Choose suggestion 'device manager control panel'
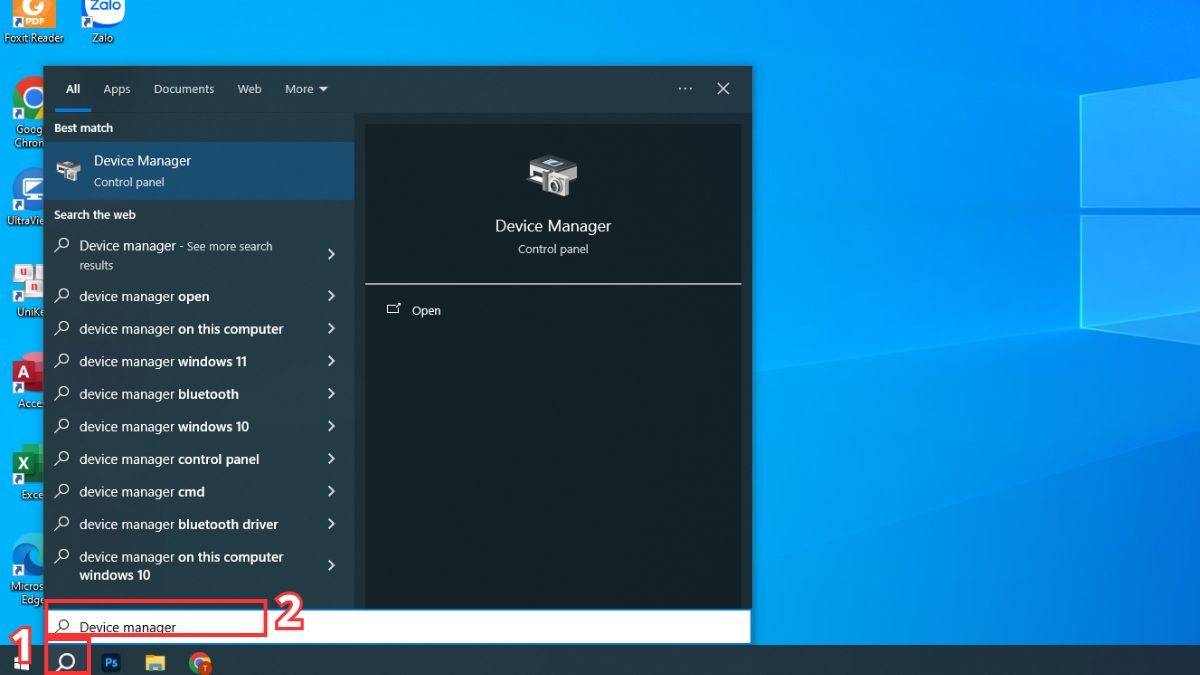This screenshot has height=675, width=1200. [x=199, y=459]
